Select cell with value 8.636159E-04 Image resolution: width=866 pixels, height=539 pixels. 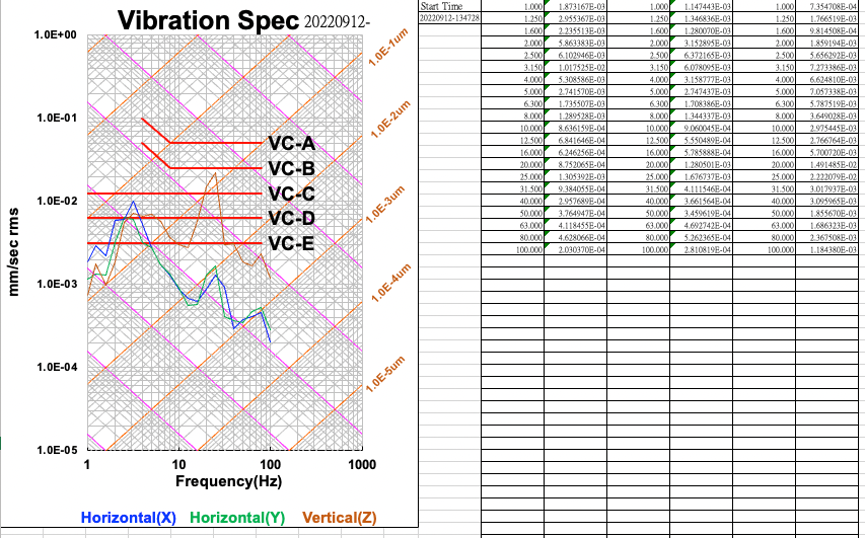(x=575, y=128)
